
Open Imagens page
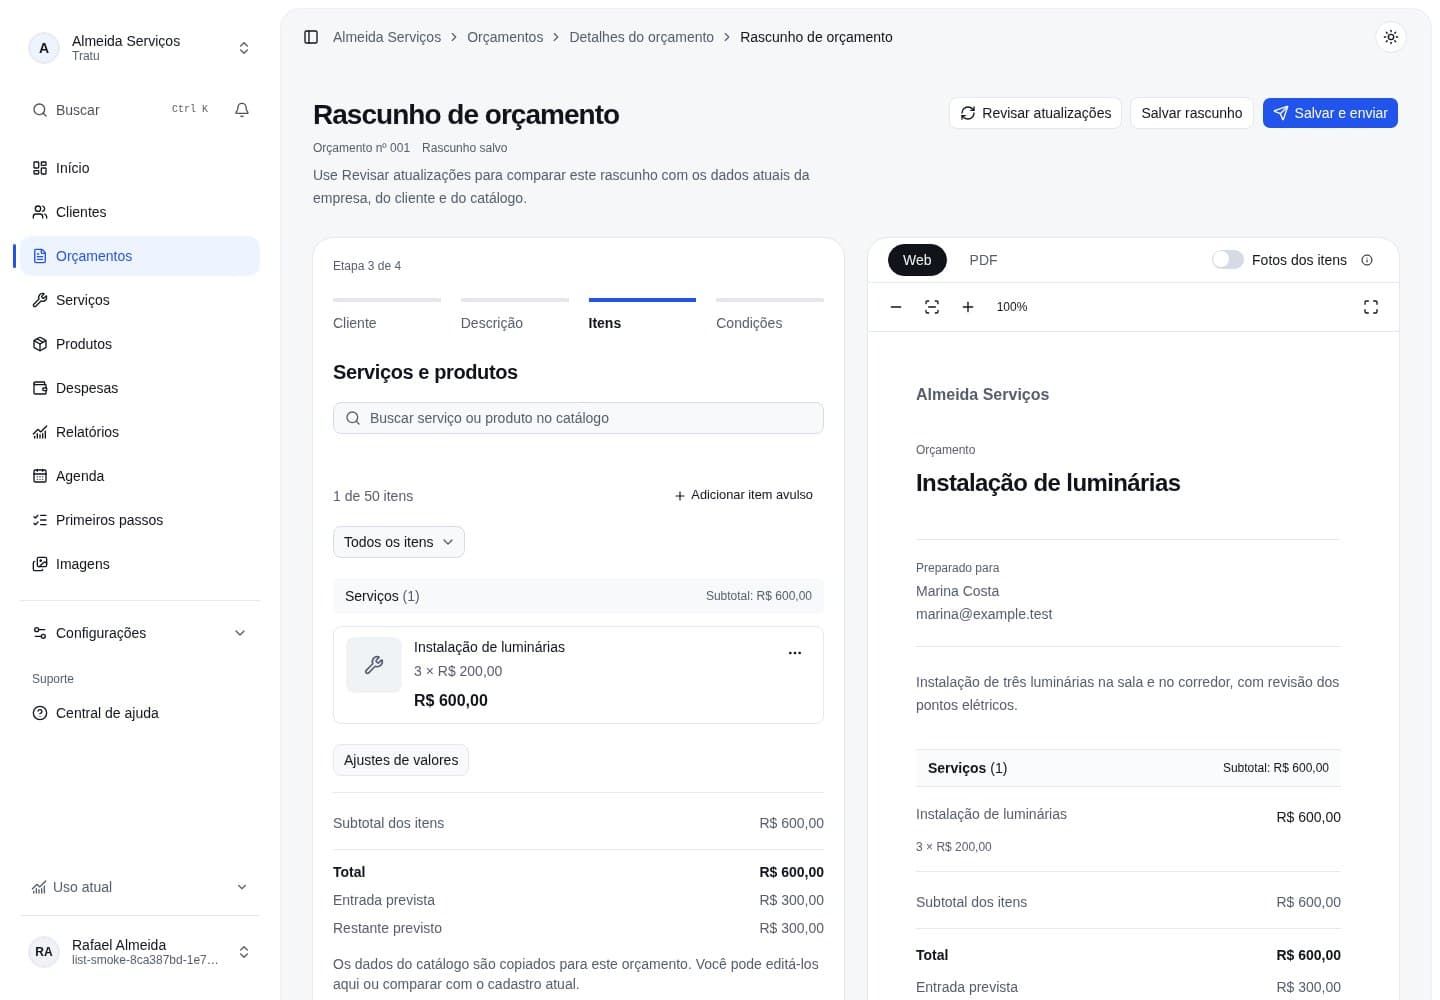coord(140,564)
